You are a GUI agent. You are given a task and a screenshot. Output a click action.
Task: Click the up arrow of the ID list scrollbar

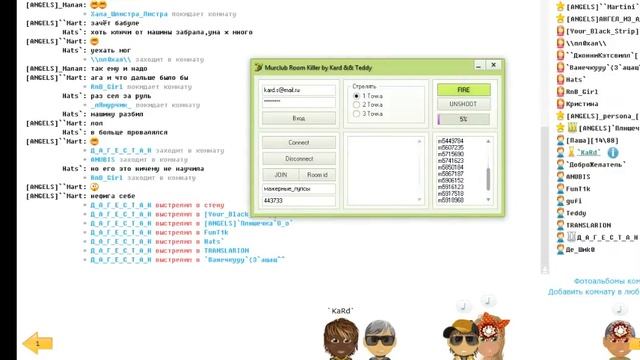[488, 141]
